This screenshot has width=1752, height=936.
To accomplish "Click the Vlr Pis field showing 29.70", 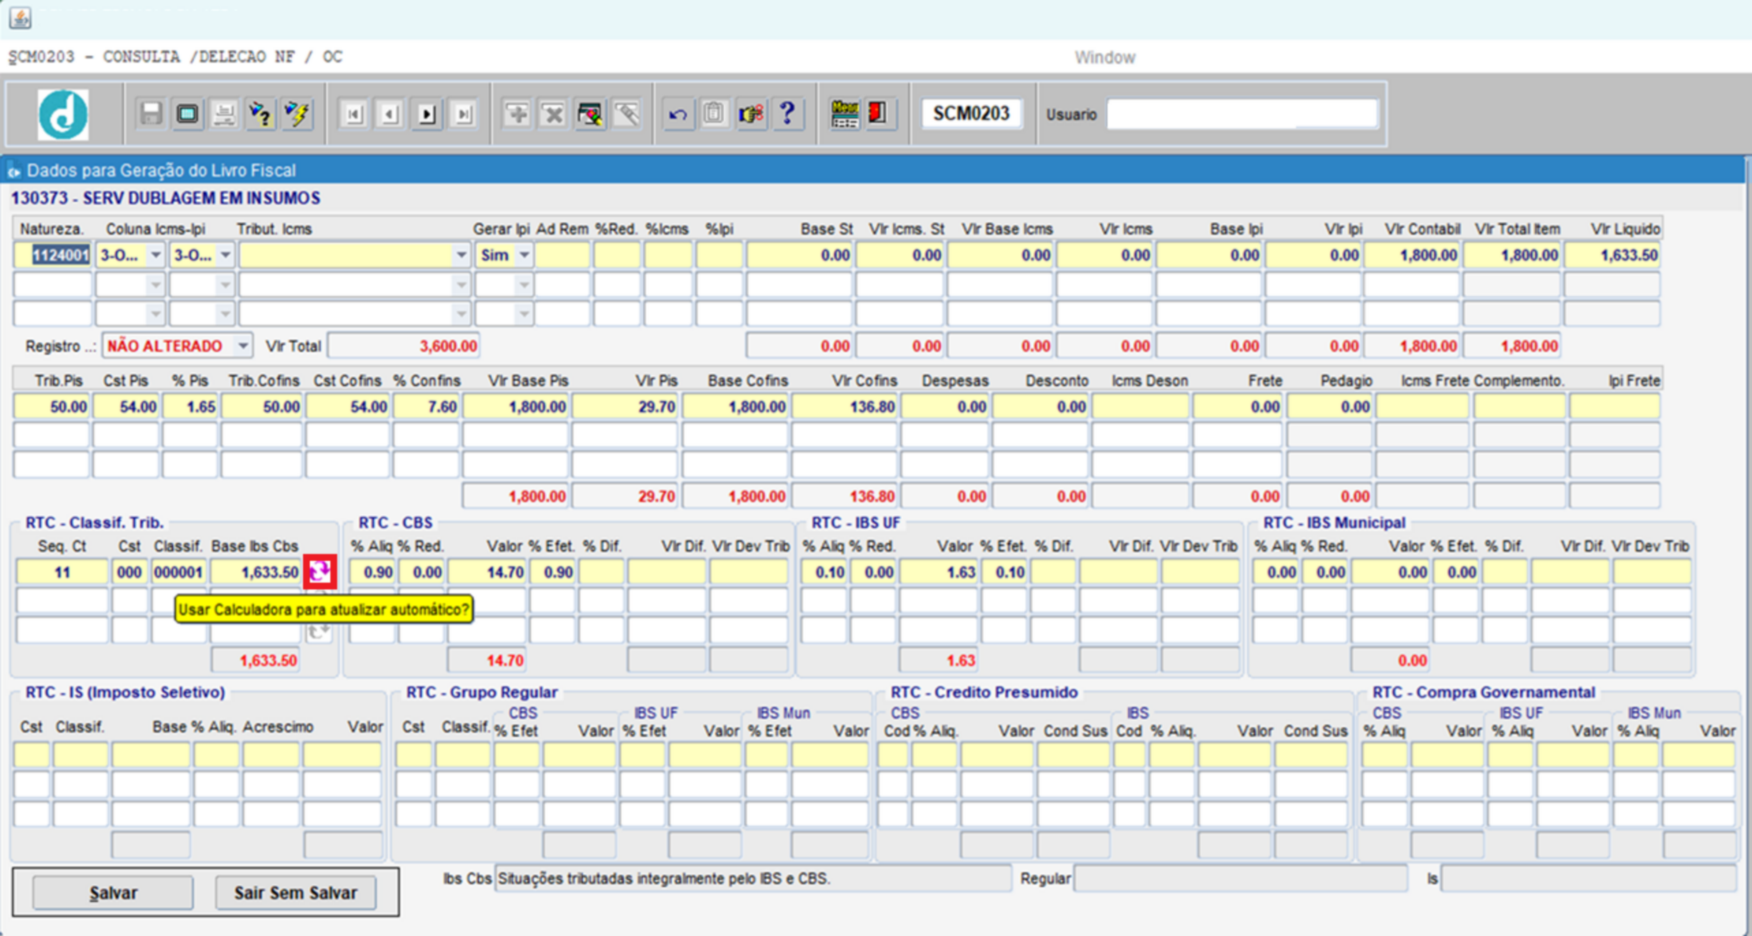I will [626, 407].
